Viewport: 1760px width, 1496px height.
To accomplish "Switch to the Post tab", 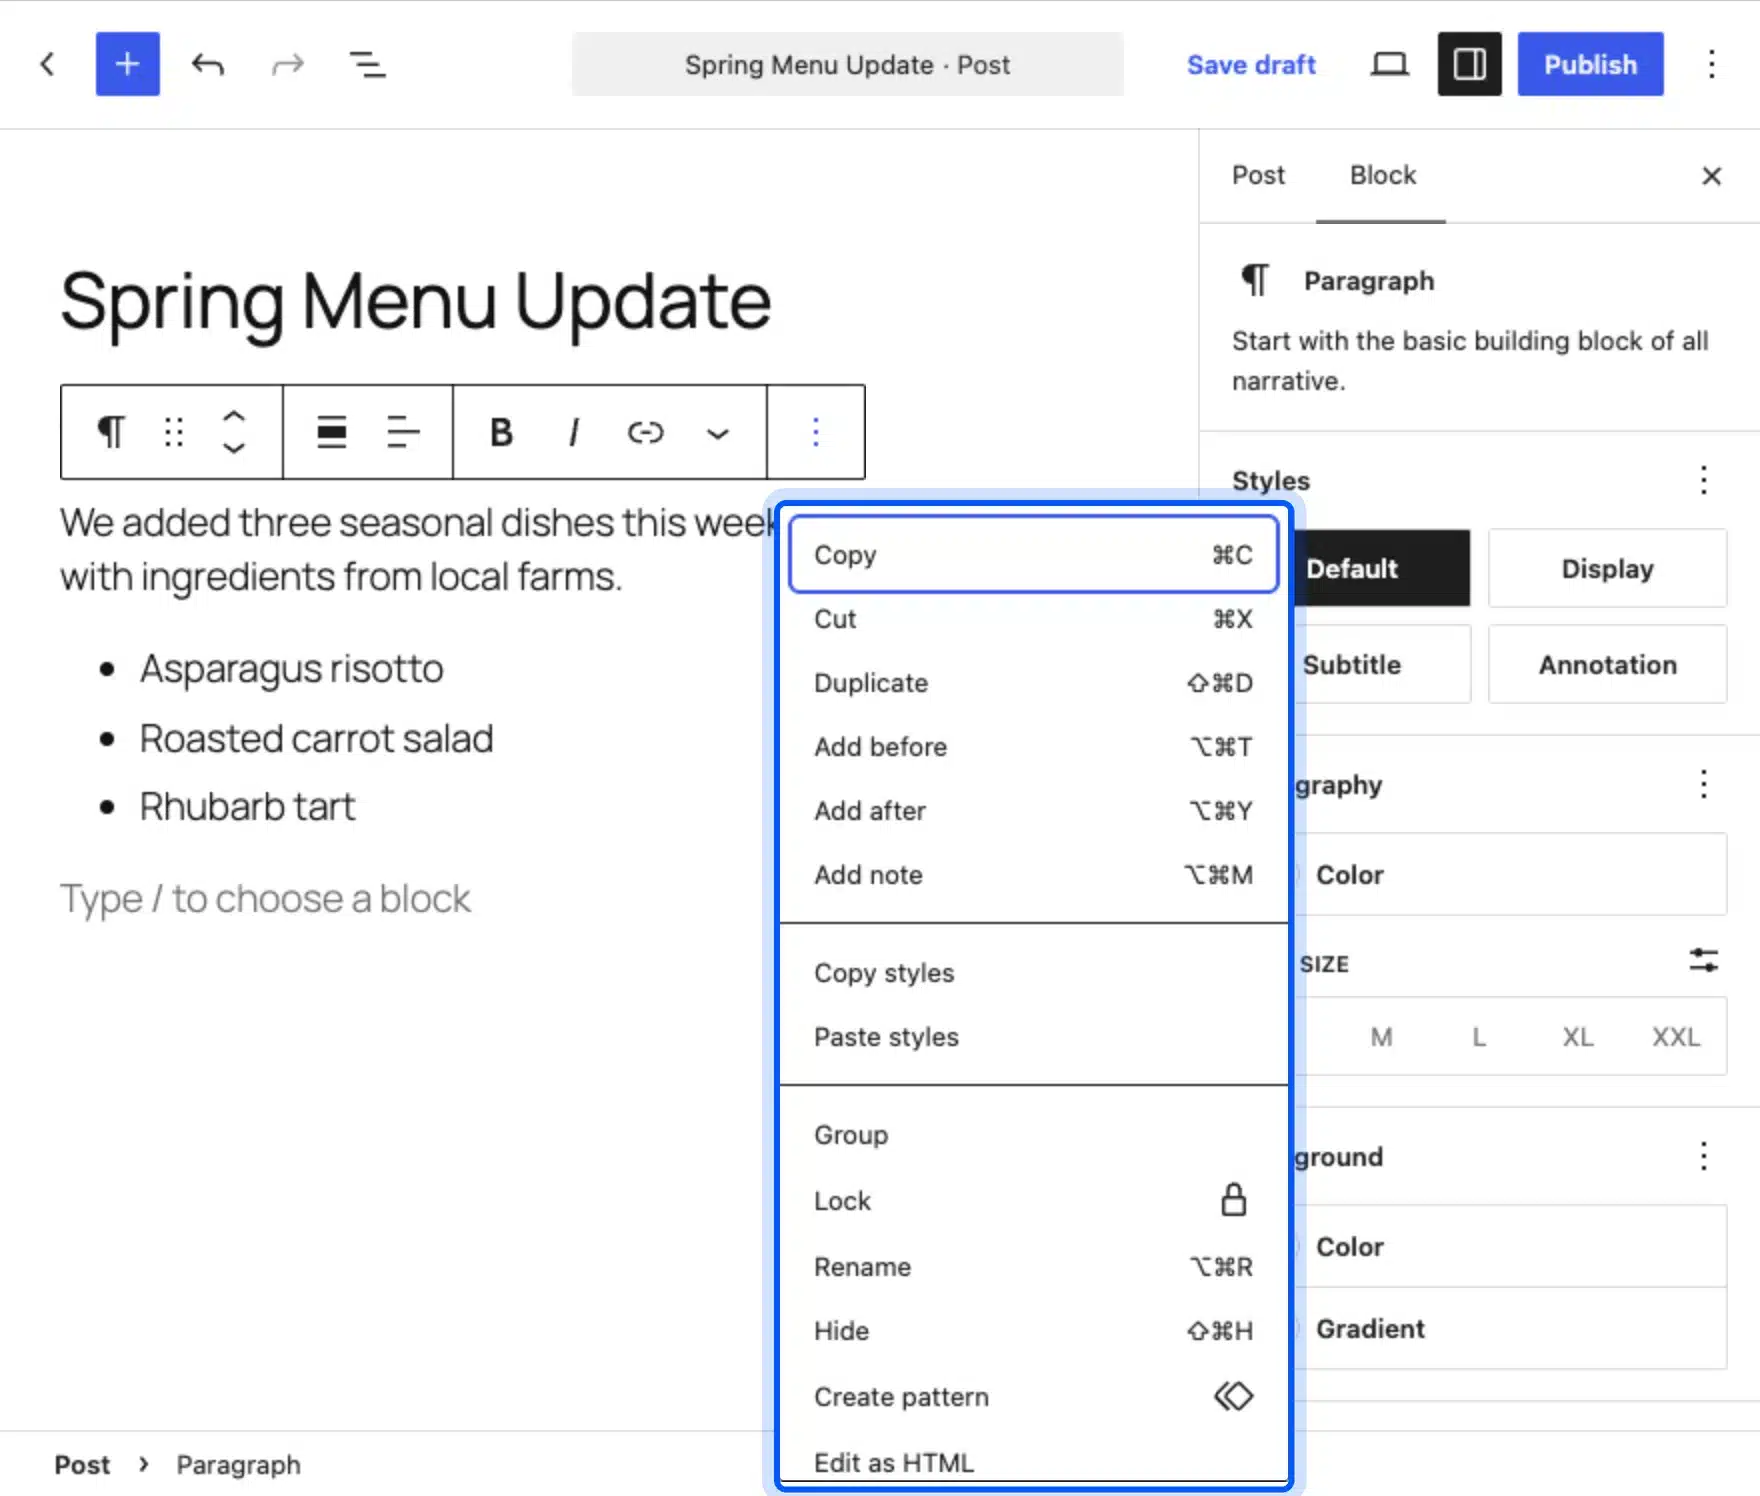I will coord(1258,175).
